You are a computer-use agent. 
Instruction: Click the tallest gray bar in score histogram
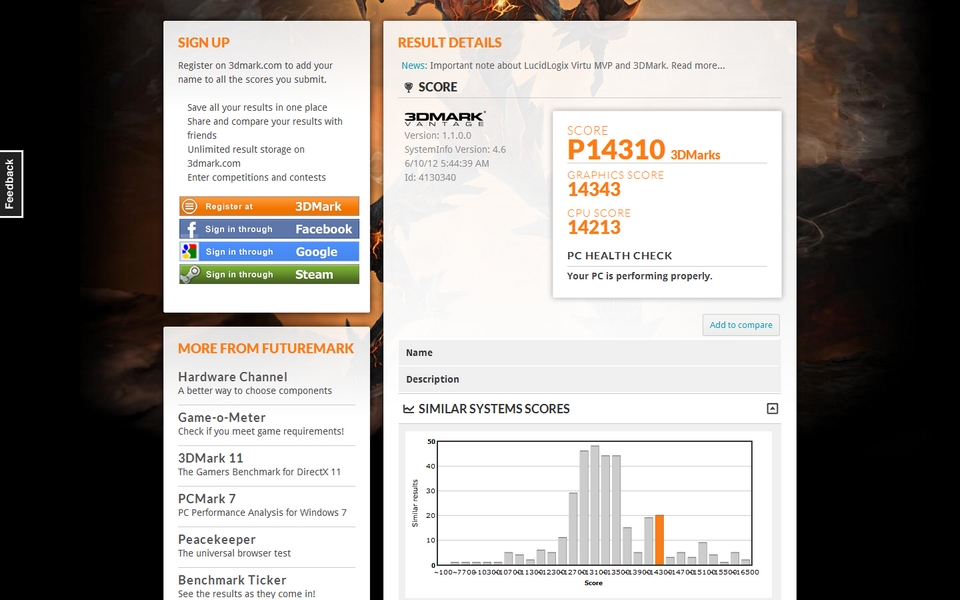tap(594, 505)
